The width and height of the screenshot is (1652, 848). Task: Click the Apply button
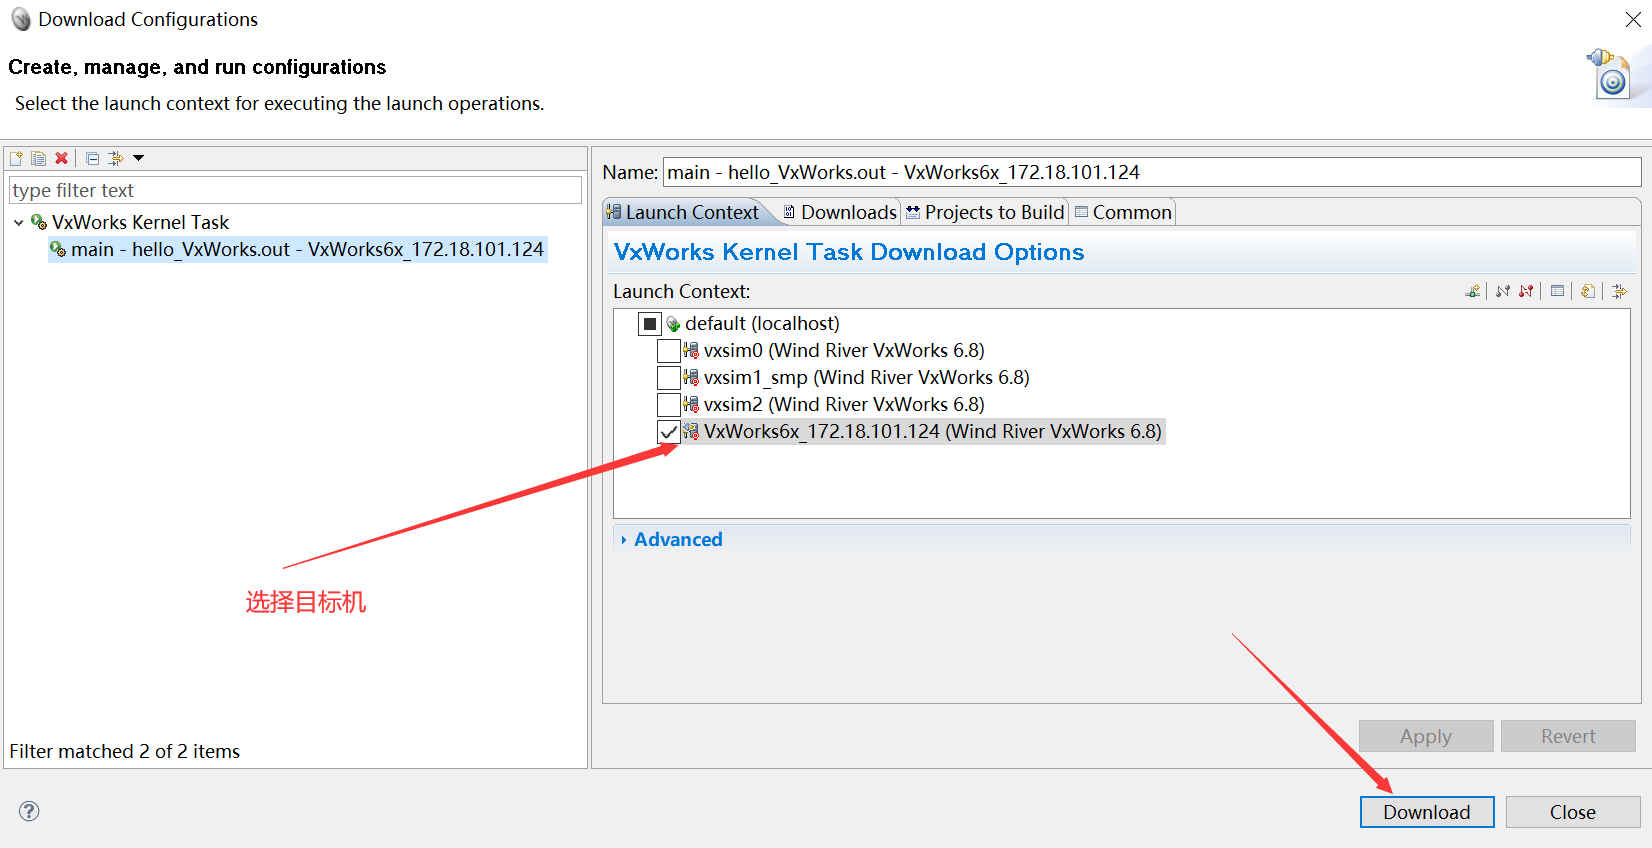[x=1426, y=736]
